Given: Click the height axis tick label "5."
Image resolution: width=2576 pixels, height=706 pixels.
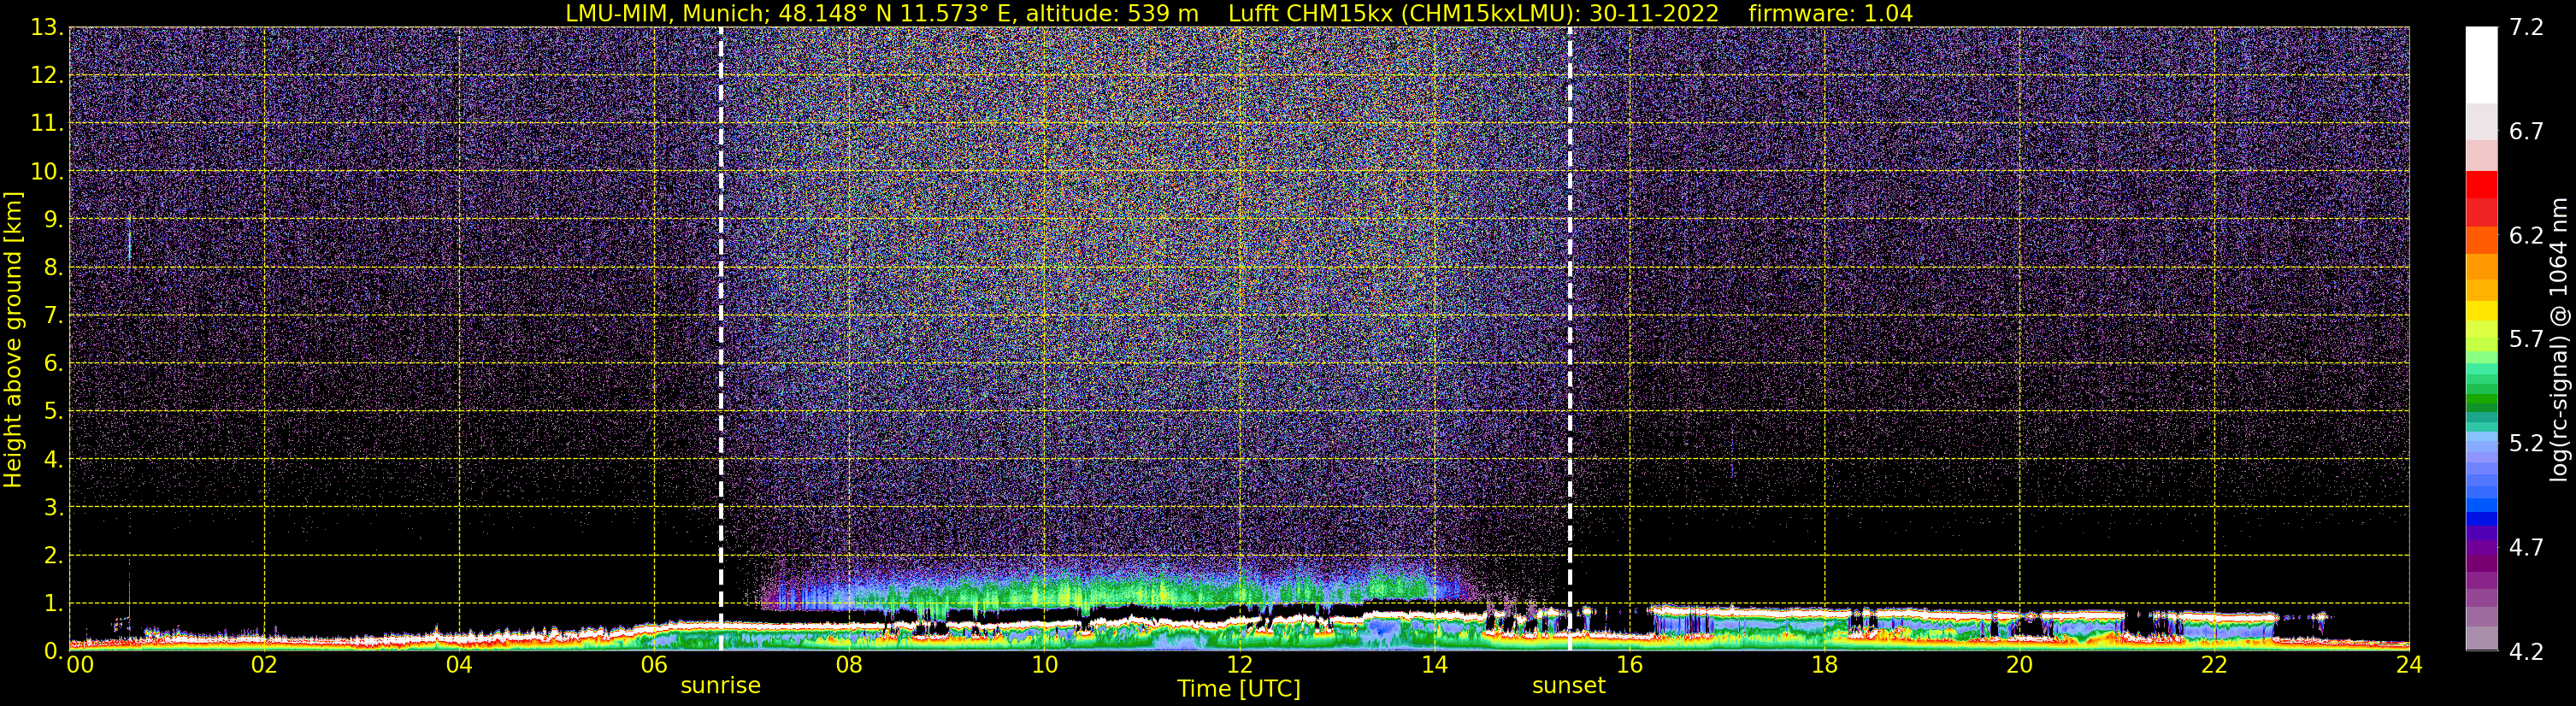Looking at the screenshot, I should (x=53, y=411).
